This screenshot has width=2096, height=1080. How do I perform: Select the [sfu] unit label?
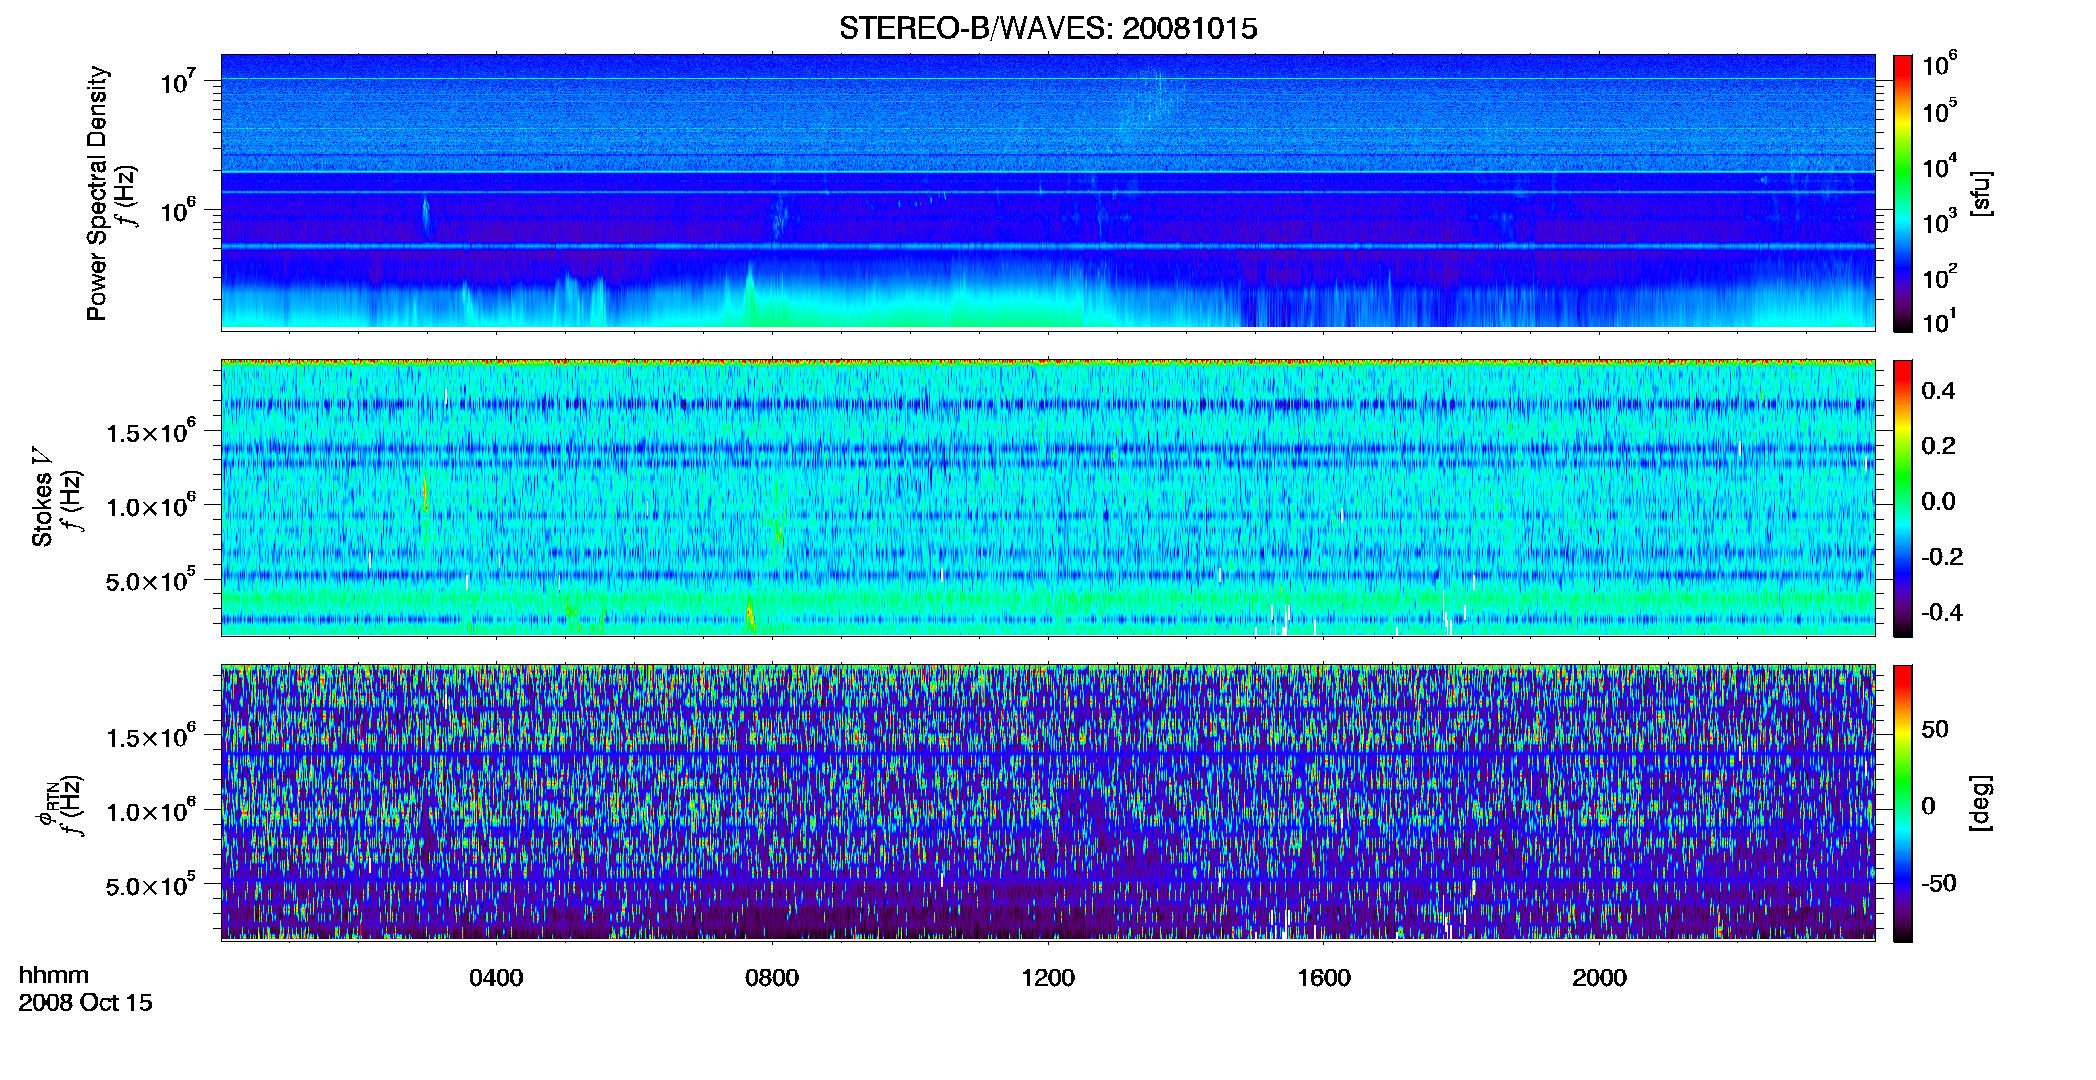coord(1981,193)
